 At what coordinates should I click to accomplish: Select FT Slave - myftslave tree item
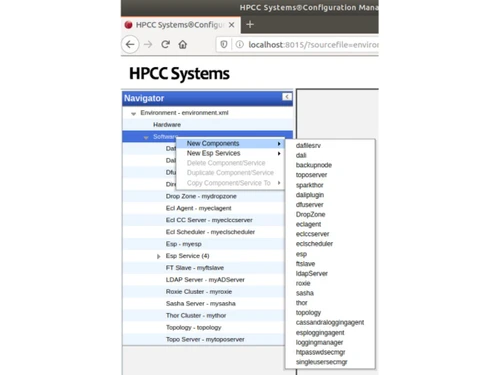[195, 268]
